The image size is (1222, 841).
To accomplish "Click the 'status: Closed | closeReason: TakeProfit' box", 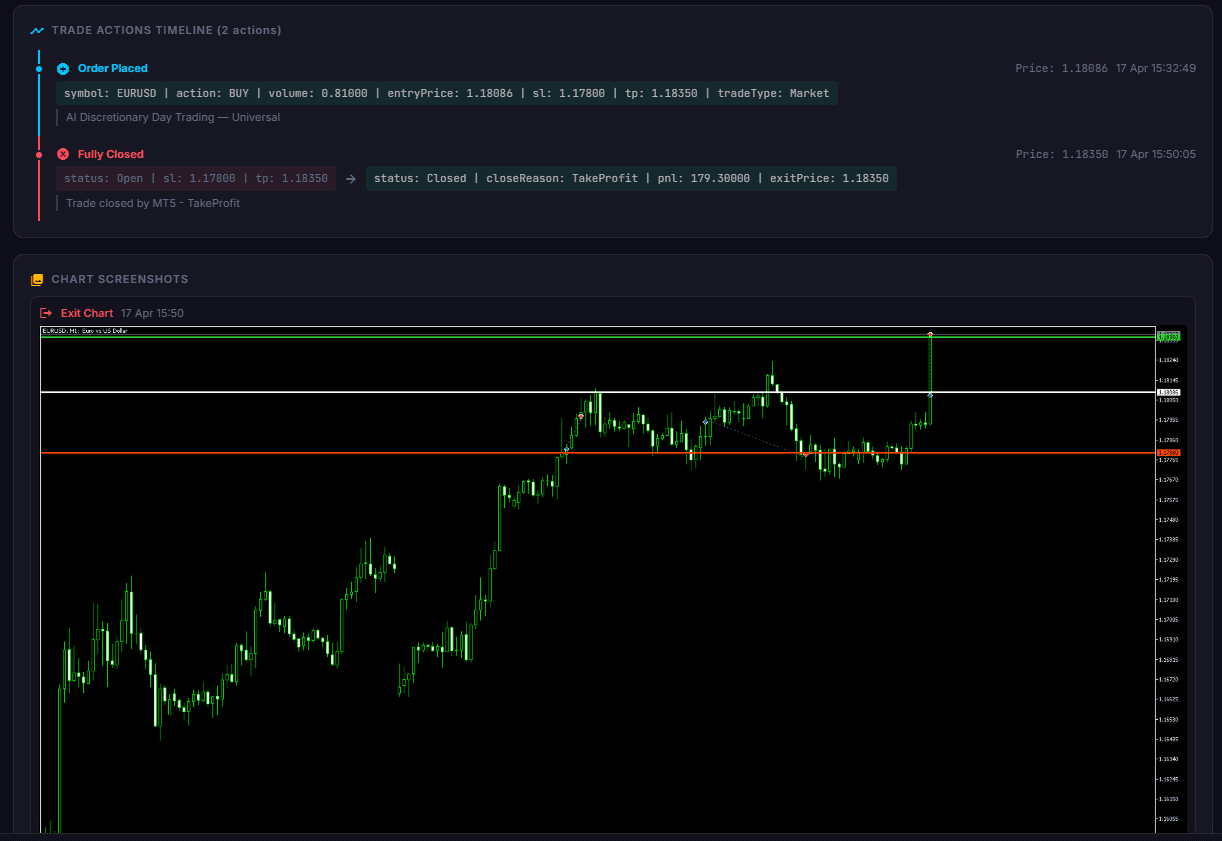I will pos(631,179).
